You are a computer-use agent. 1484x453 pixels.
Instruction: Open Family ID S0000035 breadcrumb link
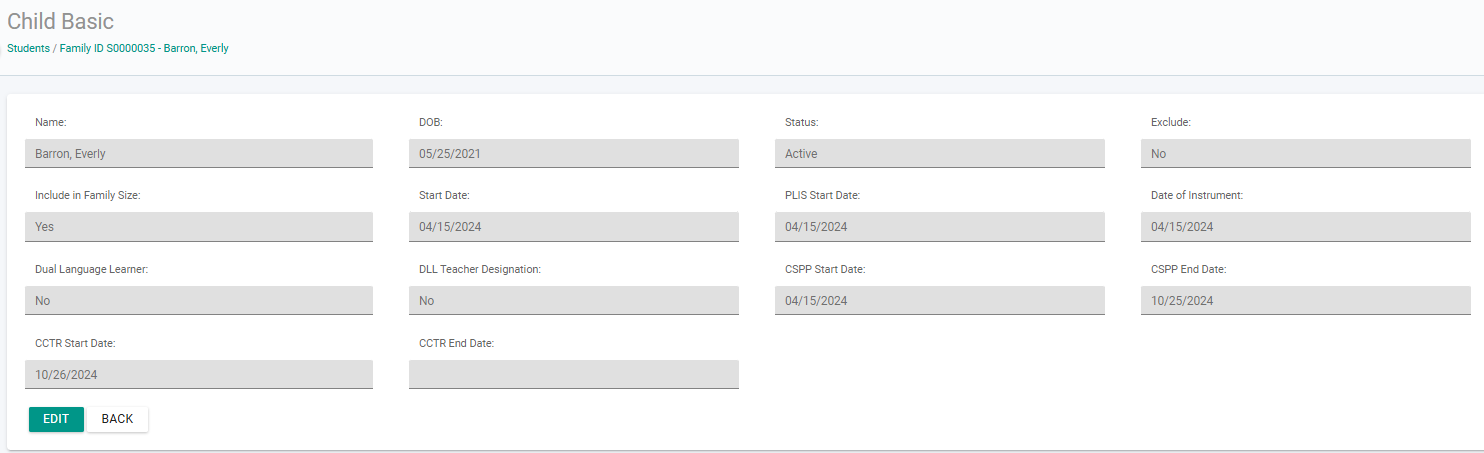pos(107,48)
